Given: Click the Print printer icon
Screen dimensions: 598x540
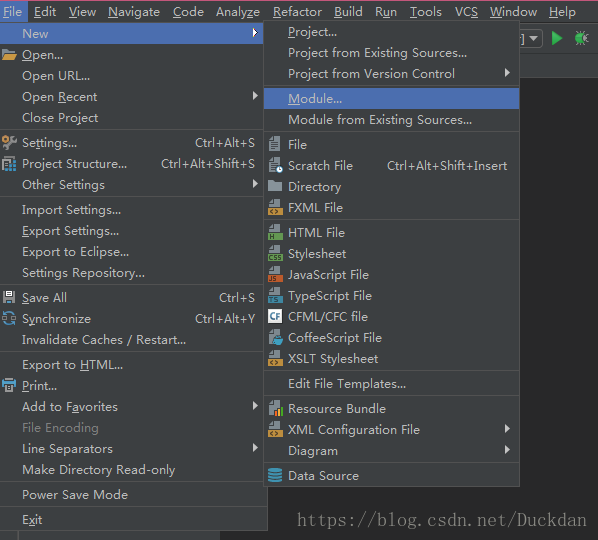Looking at the screenshot, I should coord(9,385).
